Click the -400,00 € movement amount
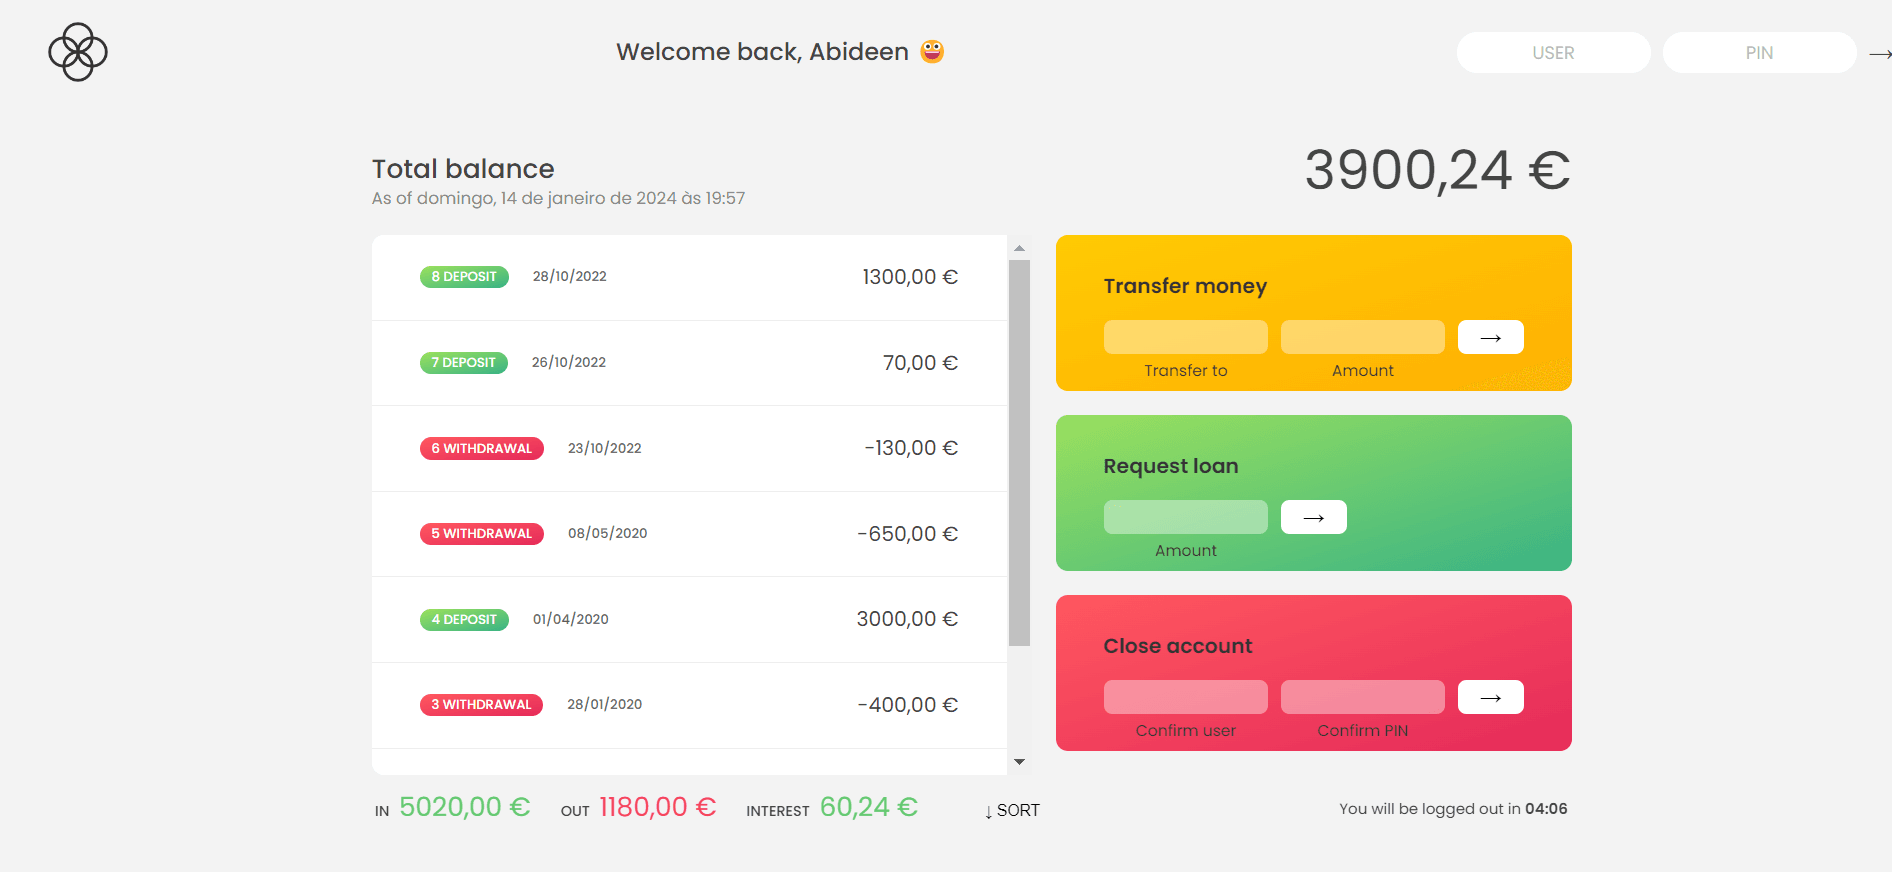 907,705
